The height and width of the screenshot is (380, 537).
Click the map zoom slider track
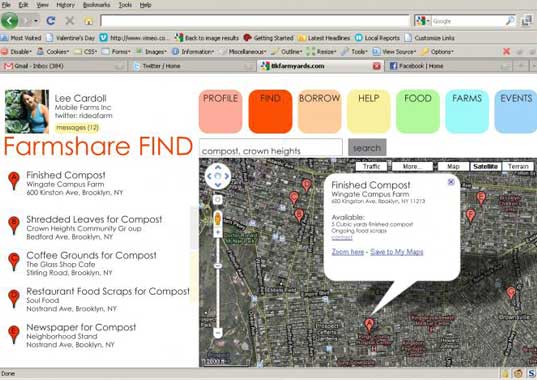[217, 282]
